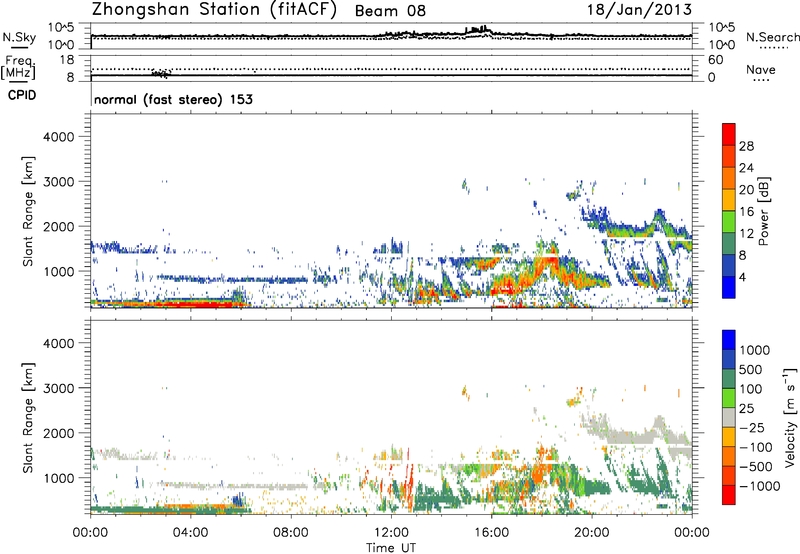This screenshot has width=800, height=554.
Task: Click the '20:00' time tick label
Action: (x=591, y=533)
